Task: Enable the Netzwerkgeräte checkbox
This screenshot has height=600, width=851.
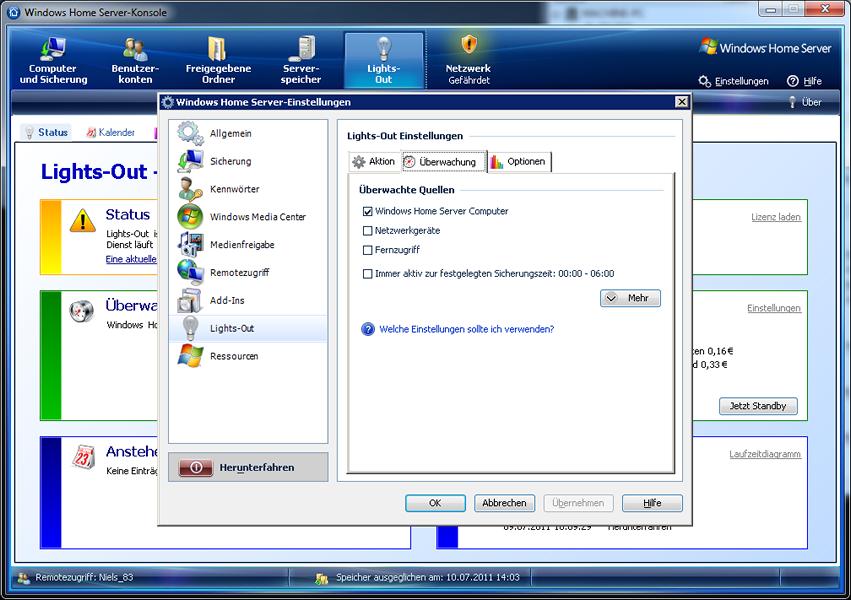Action: (x=367, y=231)
